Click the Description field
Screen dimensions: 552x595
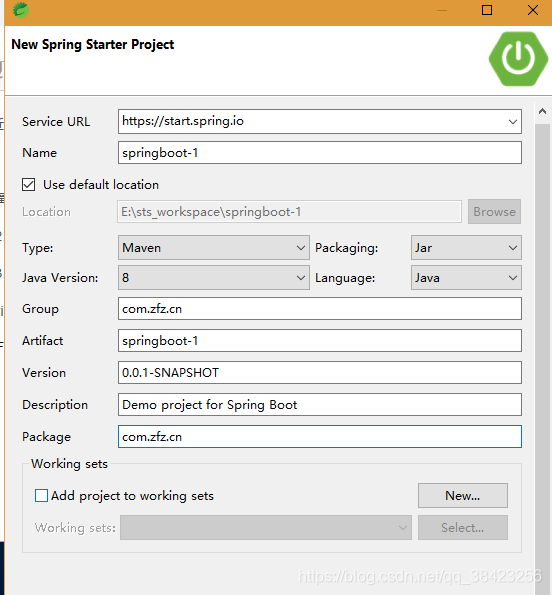pyautogui.click(x=320, y=405)
